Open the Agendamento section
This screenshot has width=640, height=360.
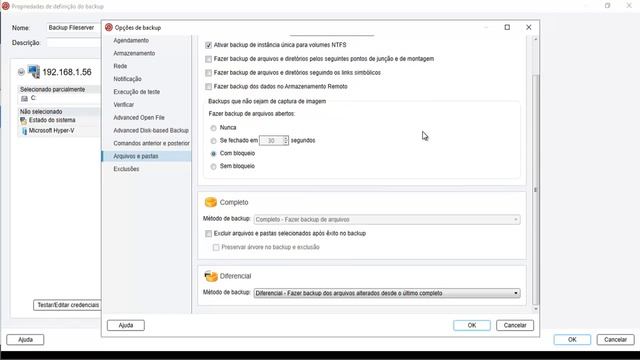[131, 40]
